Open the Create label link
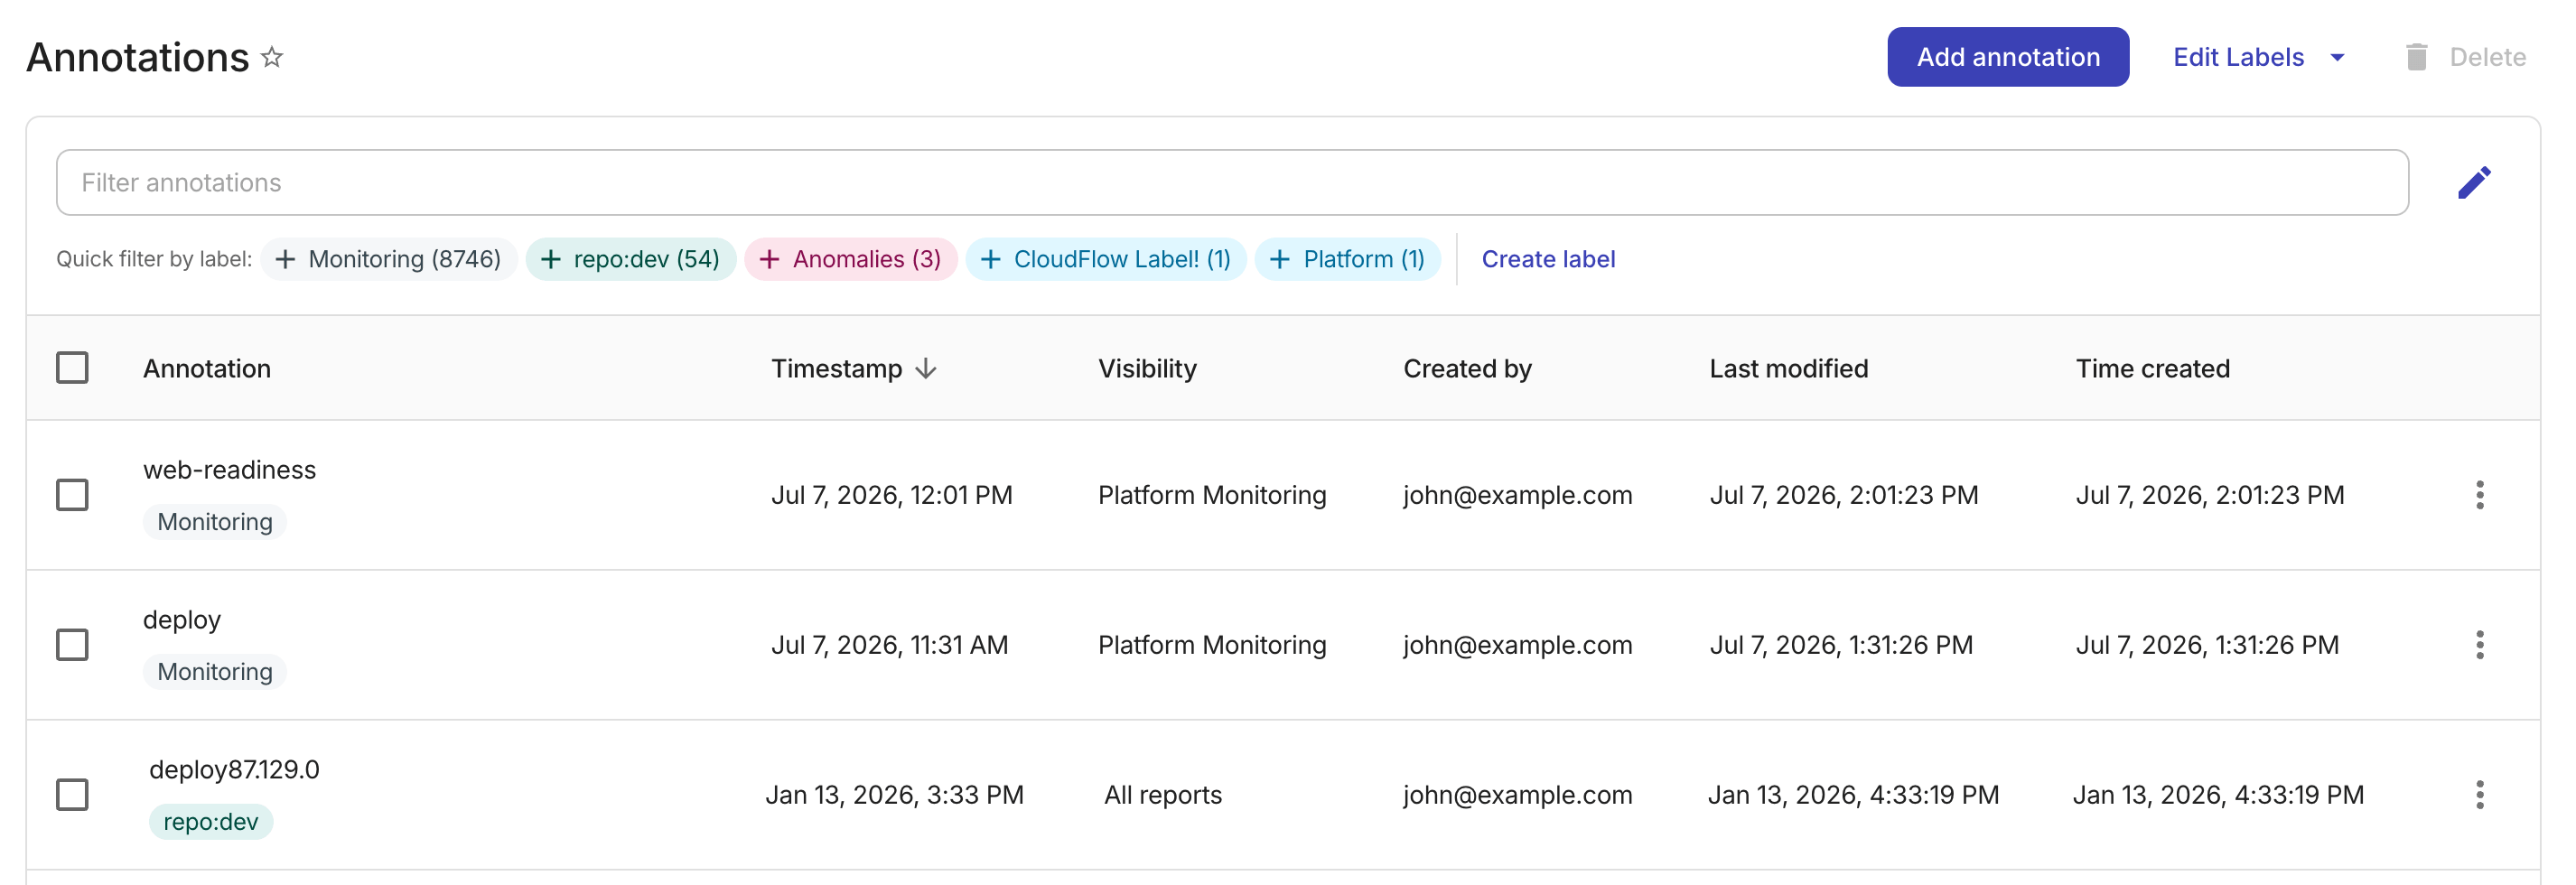2576x885 pixels. click(1548, 259)
